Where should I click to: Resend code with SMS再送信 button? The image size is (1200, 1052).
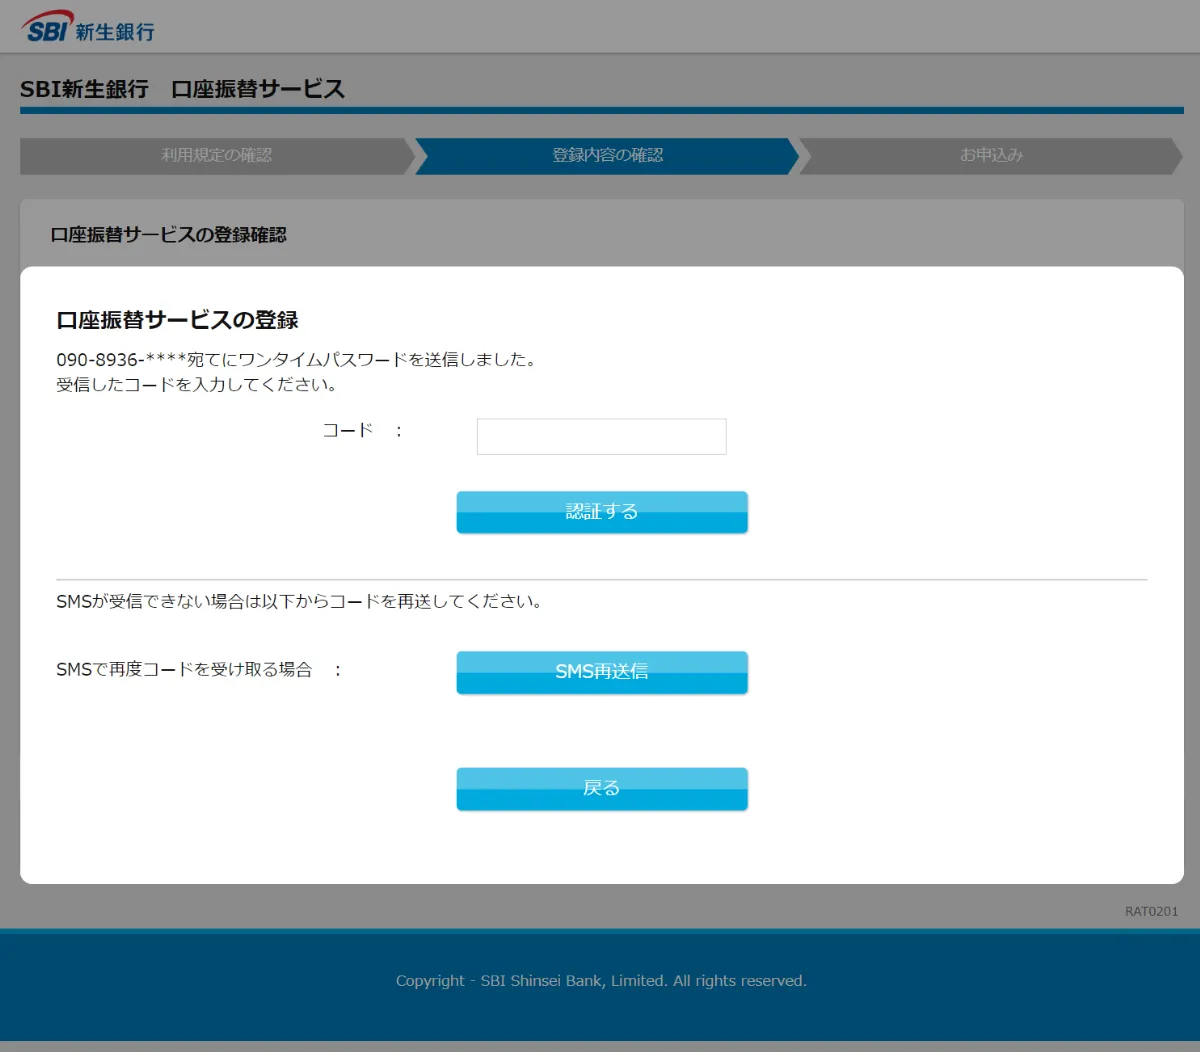601,672
